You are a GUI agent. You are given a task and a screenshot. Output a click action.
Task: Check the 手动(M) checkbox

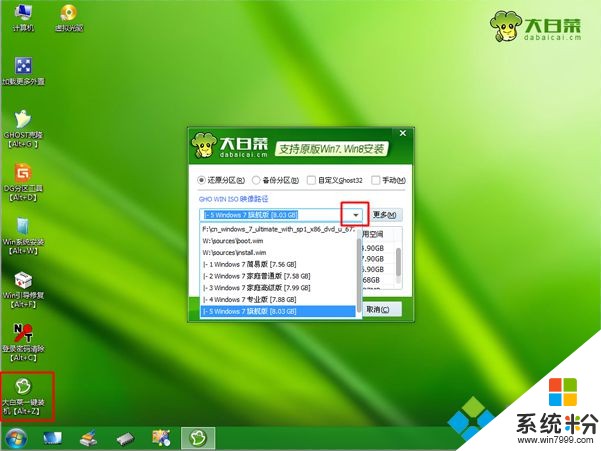[388, 180]
